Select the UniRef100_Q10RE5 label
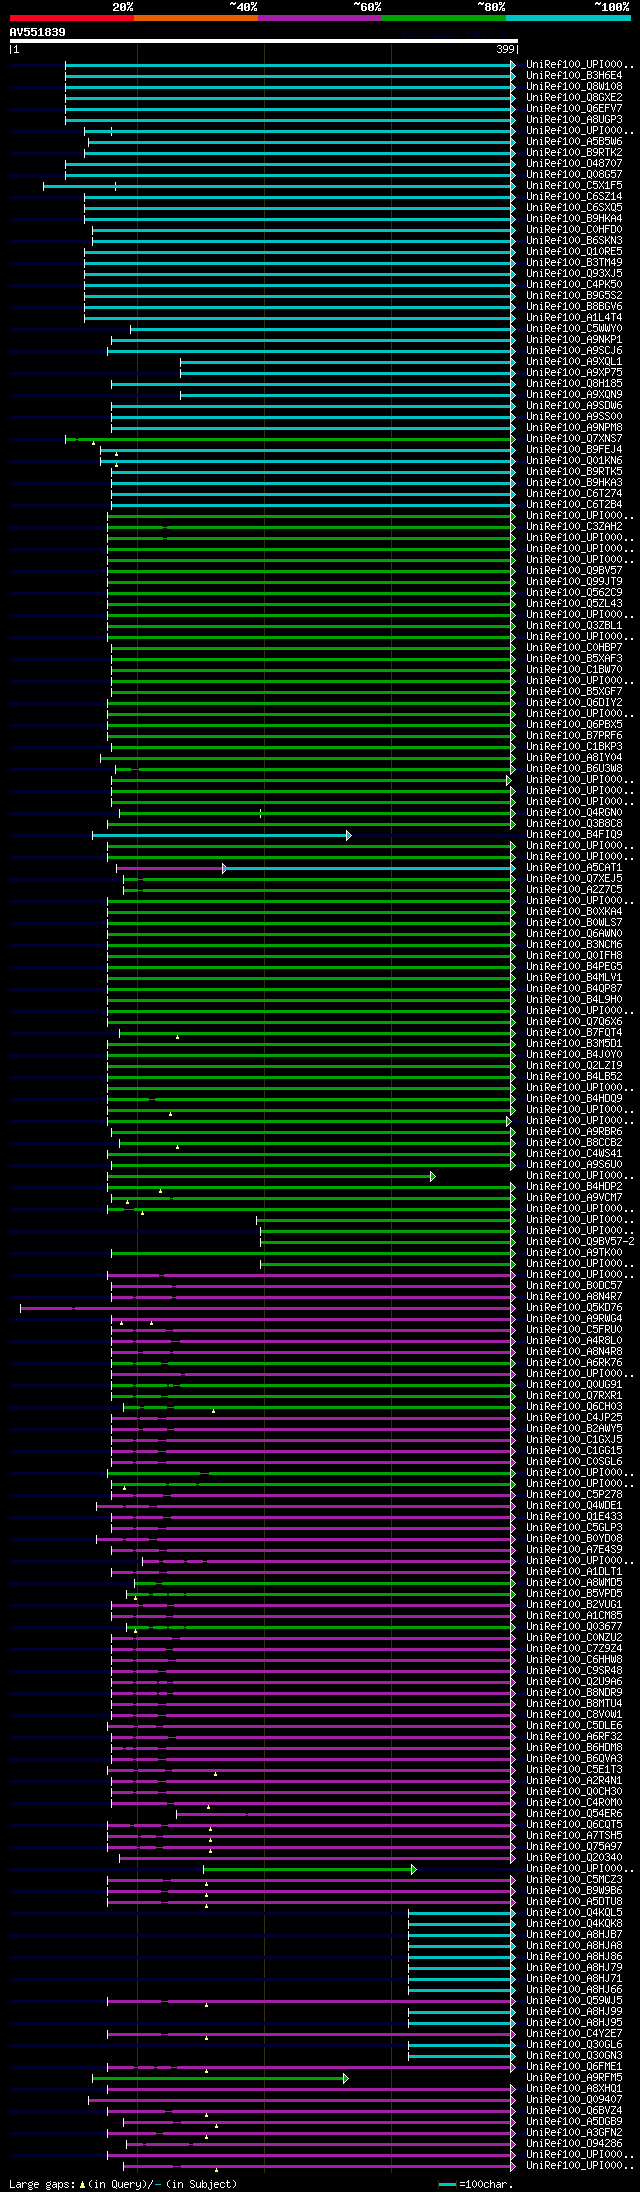 point(574,251)
